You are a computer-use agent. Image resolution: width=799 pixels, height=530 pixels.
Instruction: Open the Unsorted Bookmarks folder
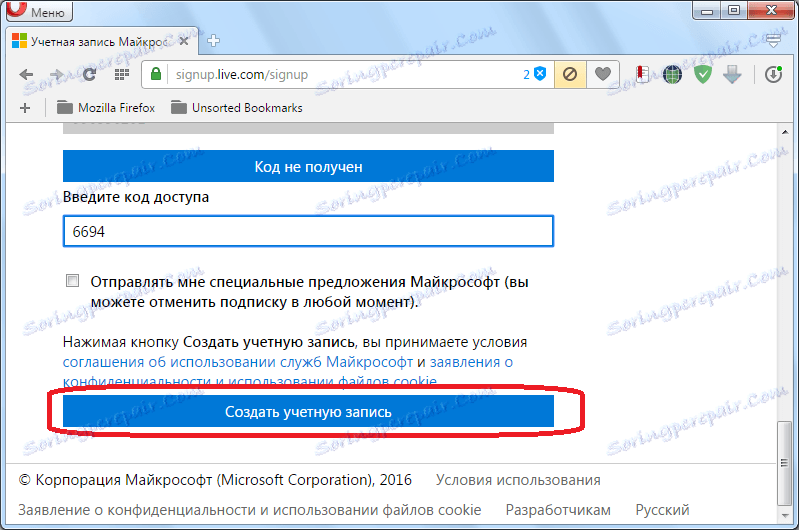click(237, 108)
